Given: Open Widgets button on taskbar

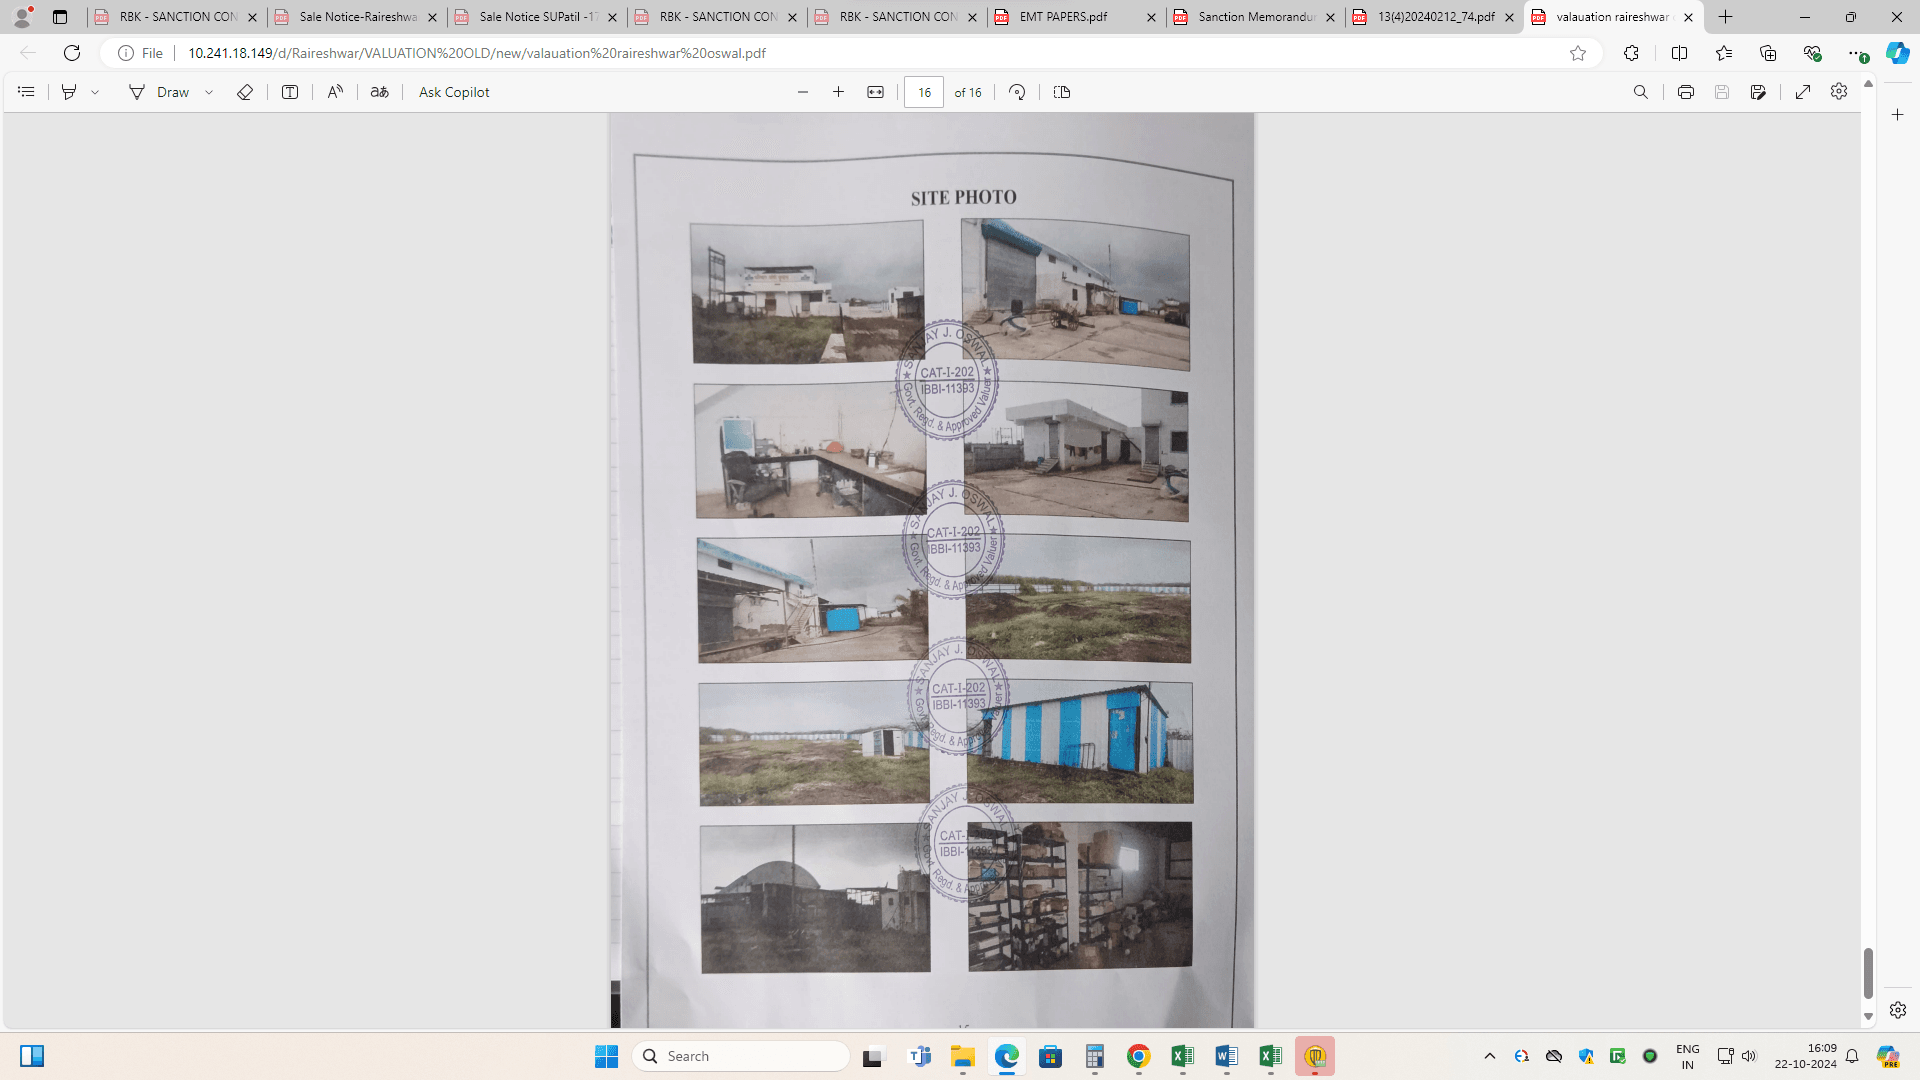Looking at the screenshot, I should (32, 1056).
